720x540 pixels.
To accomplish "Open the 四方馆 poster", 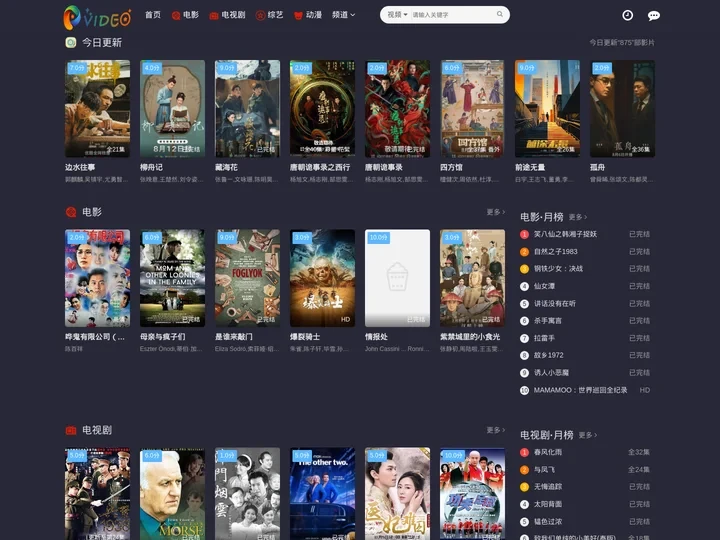I will pos(472,108).
